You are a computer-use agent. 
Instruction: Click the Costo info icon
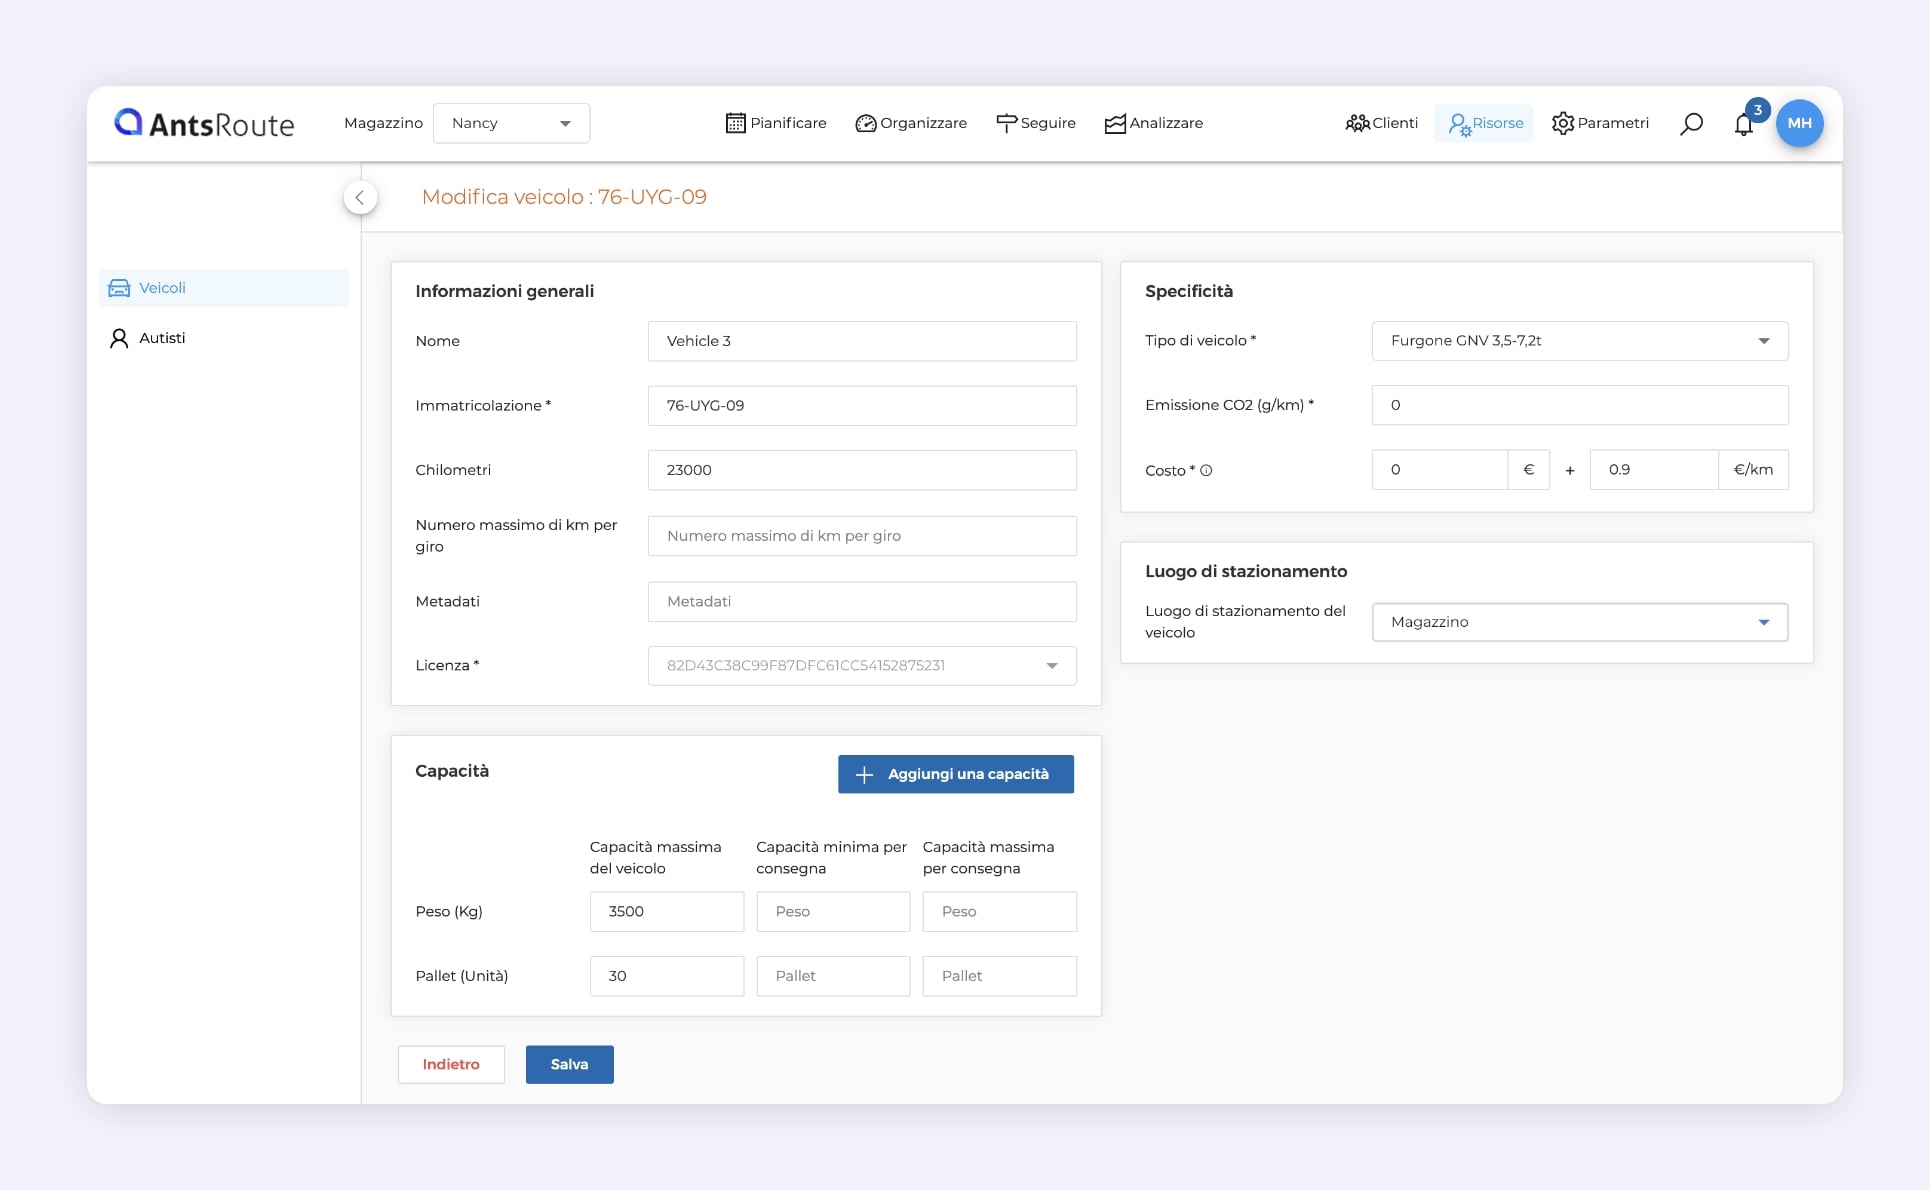point(1206,470)
